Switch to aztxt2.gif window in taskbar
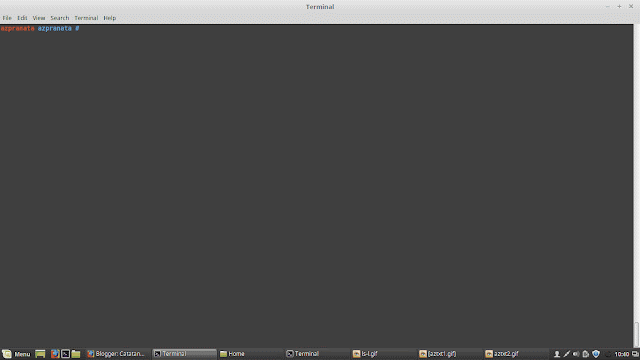The width and height of the screenshot is (640, 360). pos(516,354)
